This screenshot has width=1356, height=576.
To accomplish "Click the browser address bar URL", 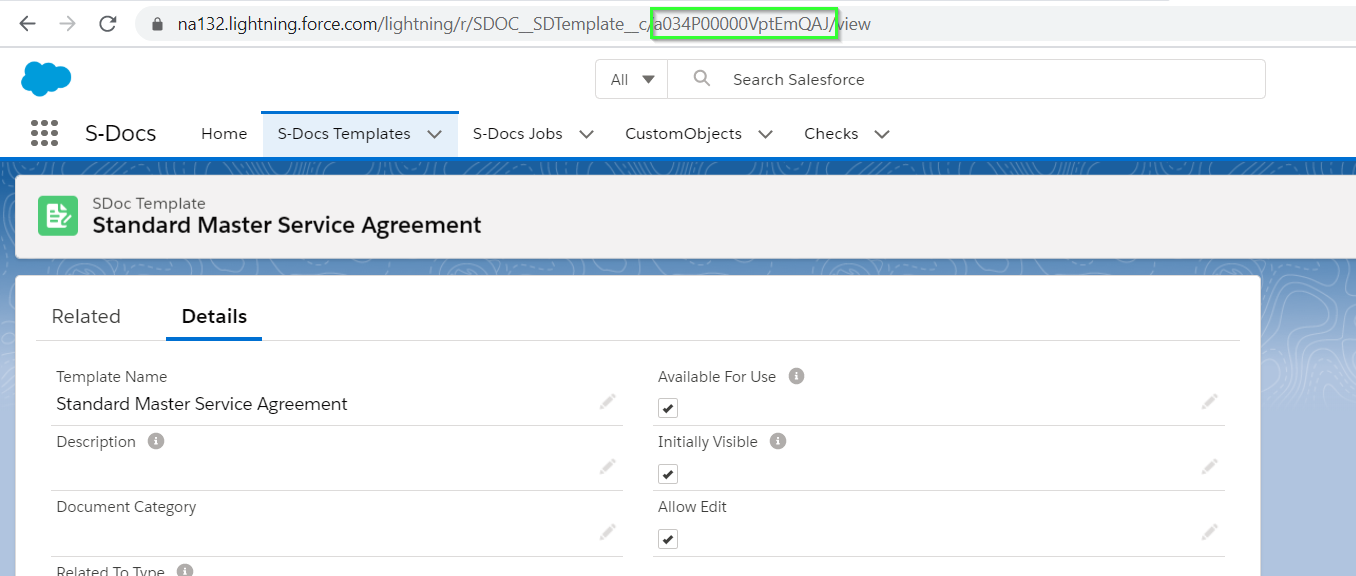I will [524, 24].
